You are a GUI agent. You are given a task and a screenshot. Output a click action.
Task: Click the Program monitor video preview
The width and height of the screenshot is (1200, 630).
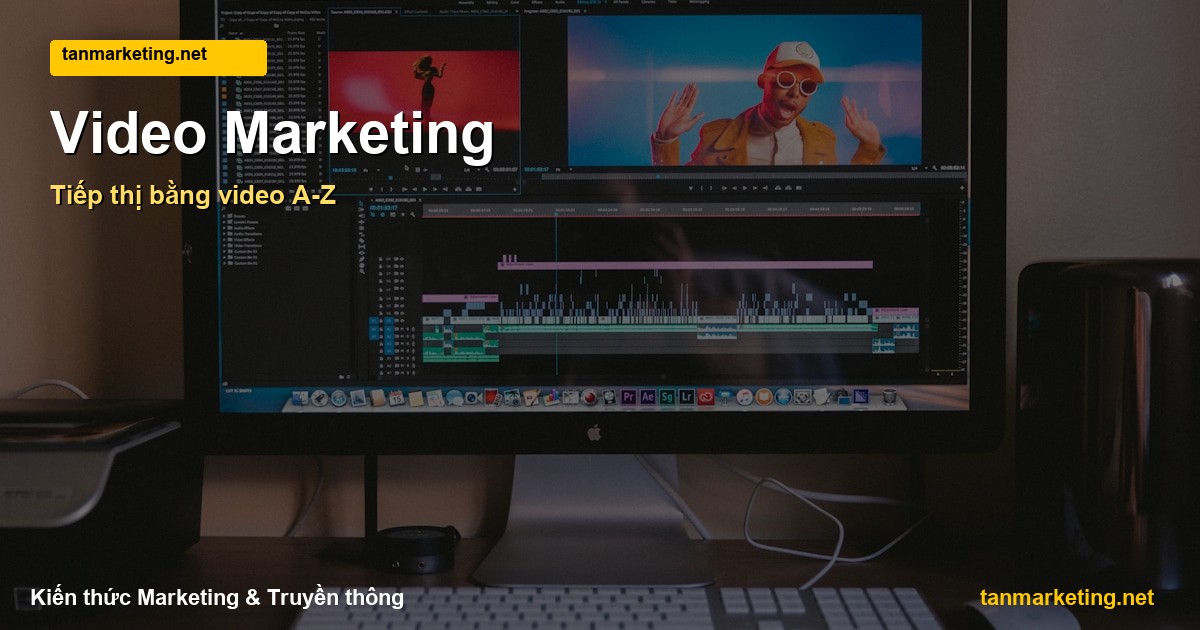point(745,88)
